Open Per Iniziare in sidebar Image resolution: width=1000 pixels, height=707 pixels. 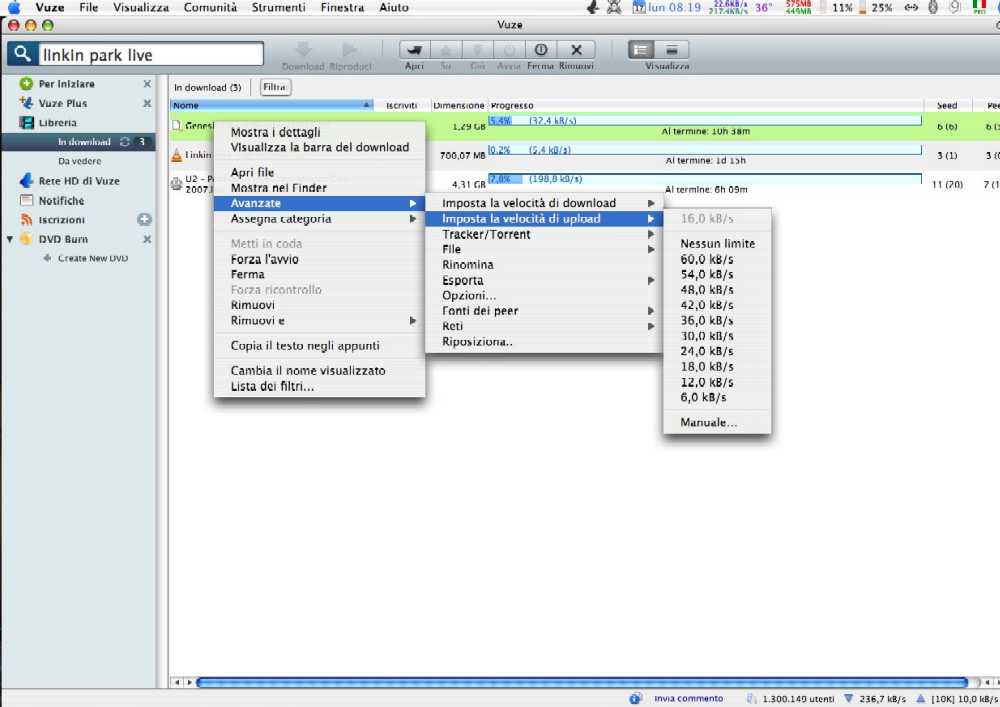[66, 84]
